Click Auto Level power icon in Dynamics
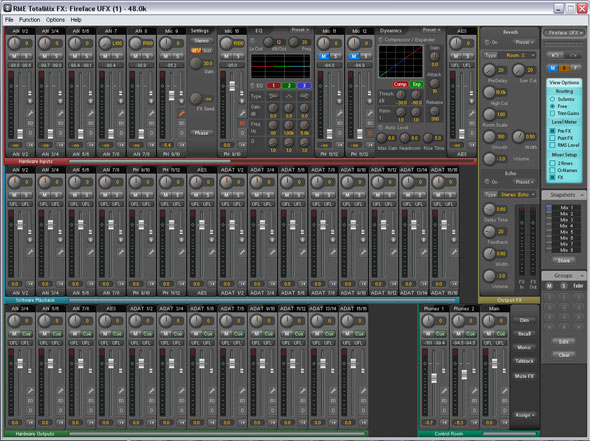 381,128
